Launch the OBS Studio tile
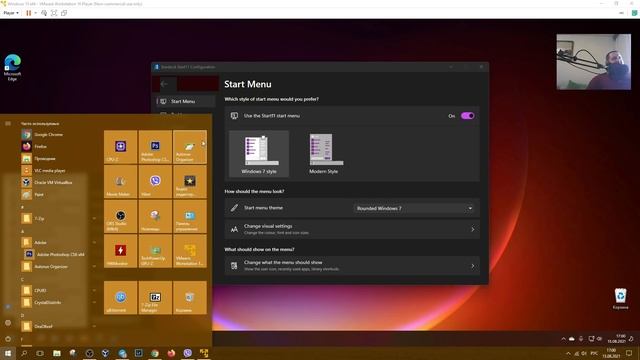 pos(120,216)
